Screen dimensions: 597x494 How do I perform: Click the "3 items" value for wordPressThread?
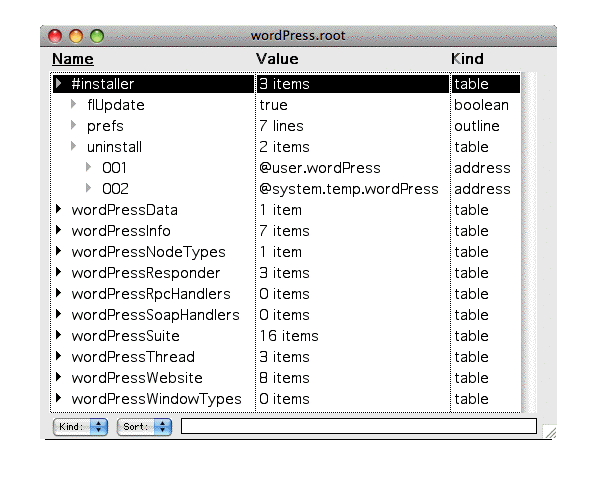[284, 357]
